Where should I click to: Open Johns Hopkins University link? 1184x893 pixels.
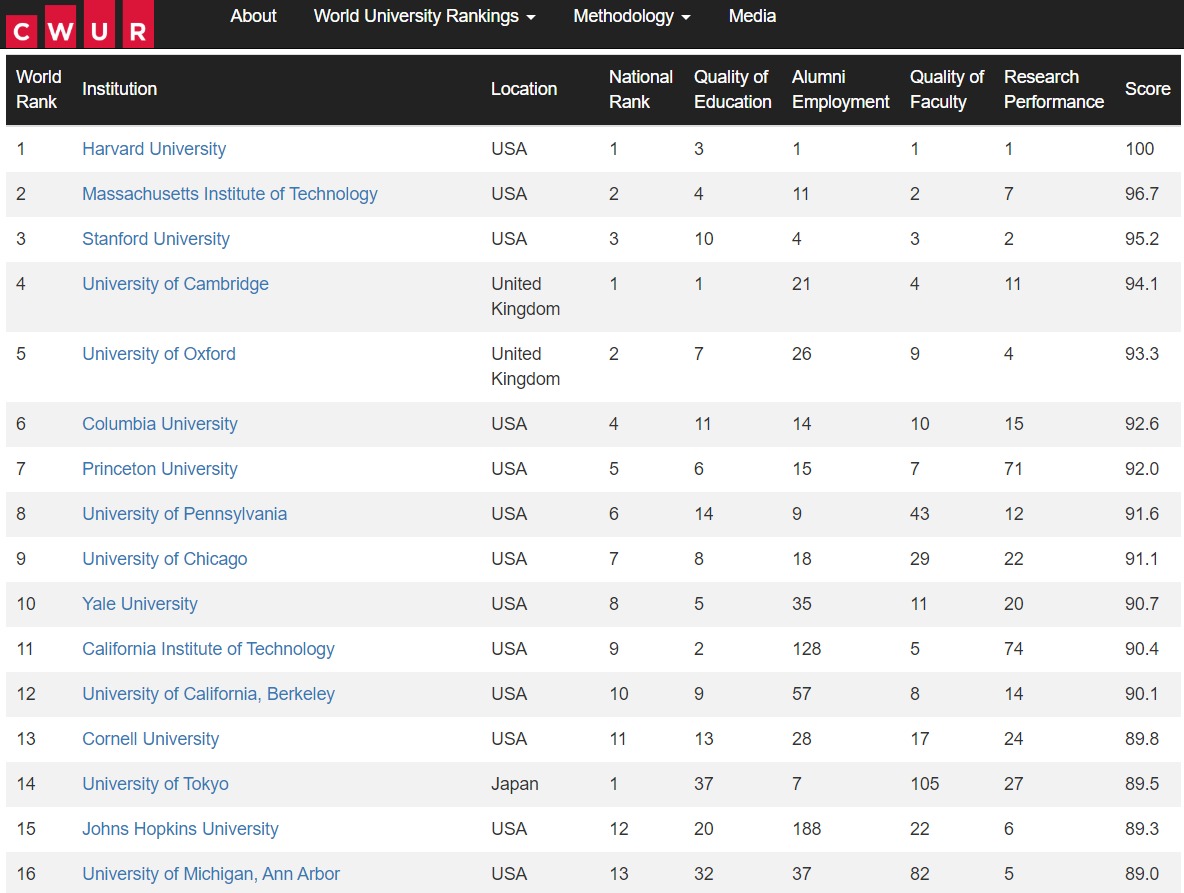tap(180, 829)
